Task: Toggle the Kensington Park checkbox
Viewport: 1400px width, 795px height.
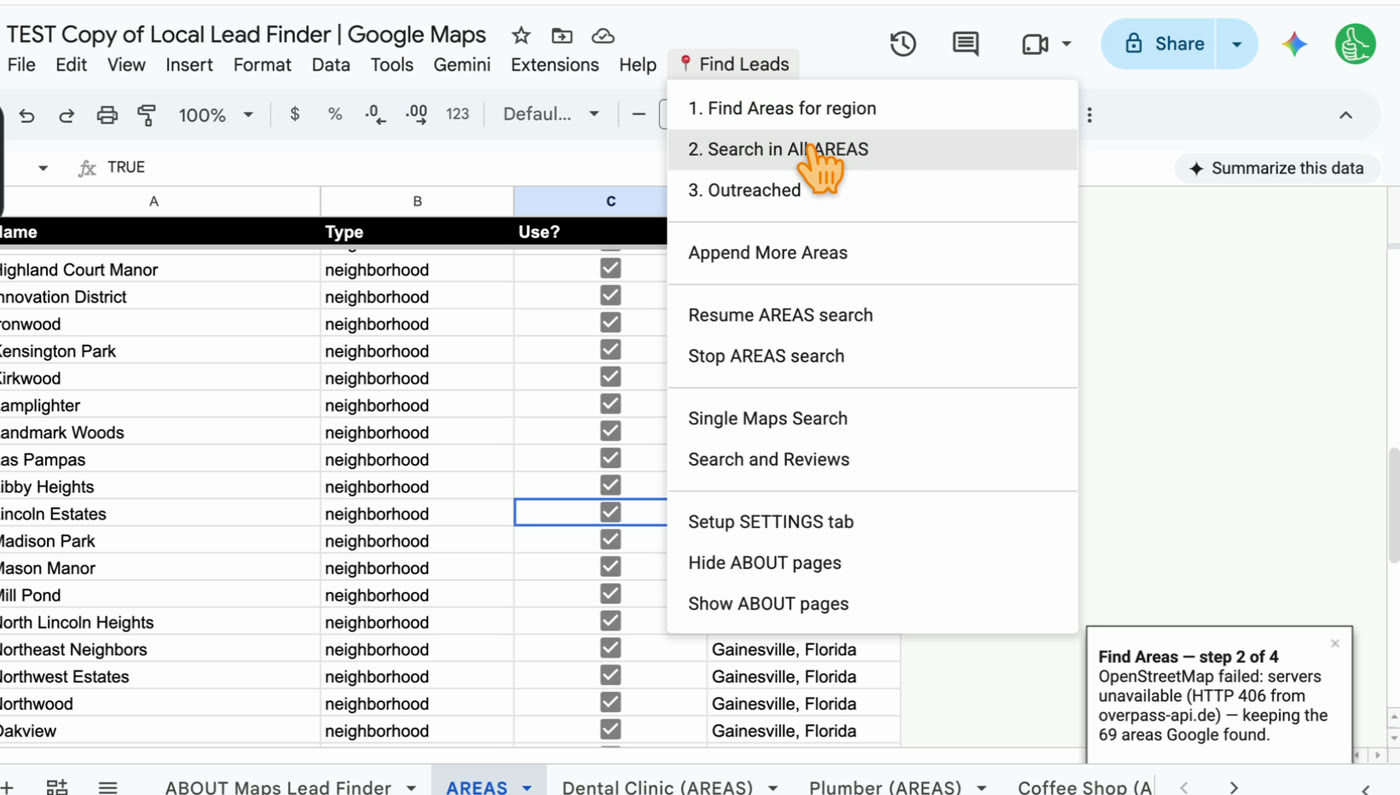Action: 610,350
